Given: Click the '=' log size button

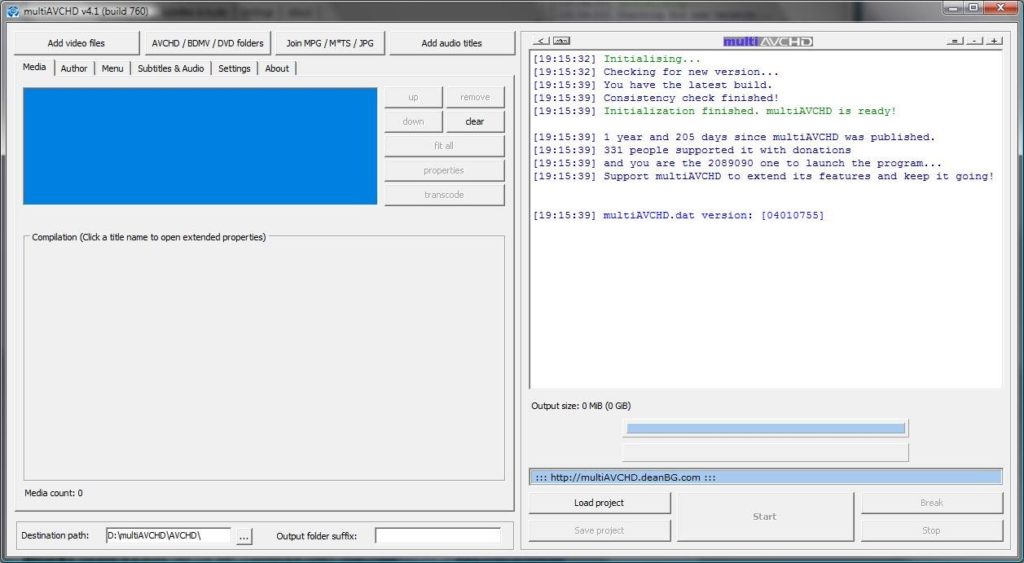Looking at the screenshot, I should point(954,41).
